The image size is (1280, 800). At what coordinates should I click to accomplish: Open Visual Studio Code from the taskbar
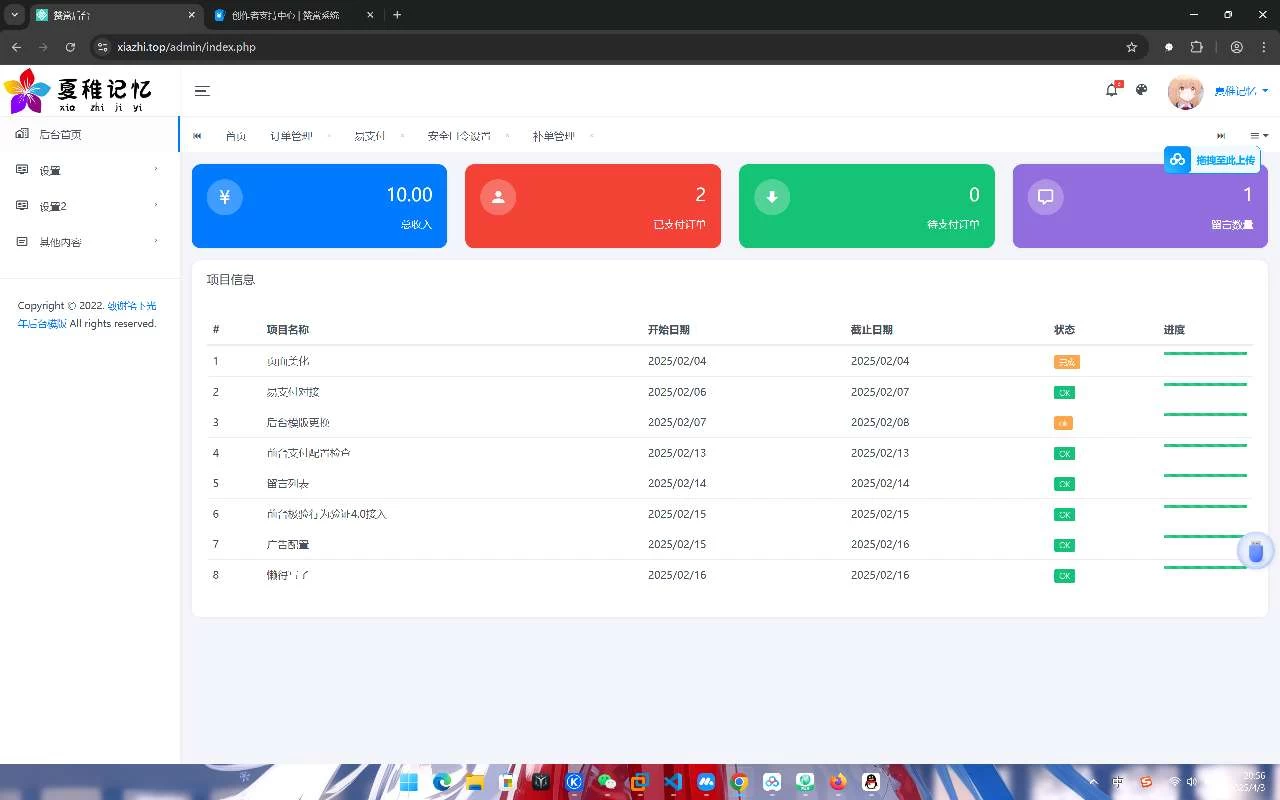672,782
